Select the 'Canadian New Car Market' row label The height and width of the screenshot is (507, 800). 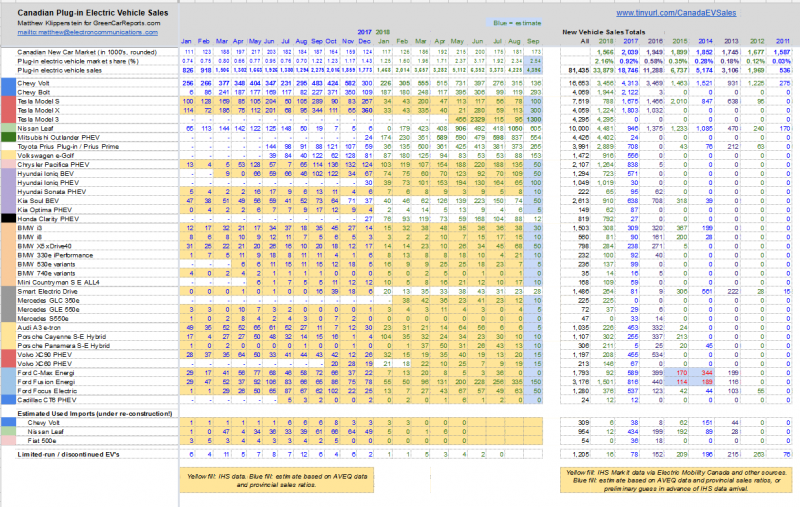coord(87,52)
